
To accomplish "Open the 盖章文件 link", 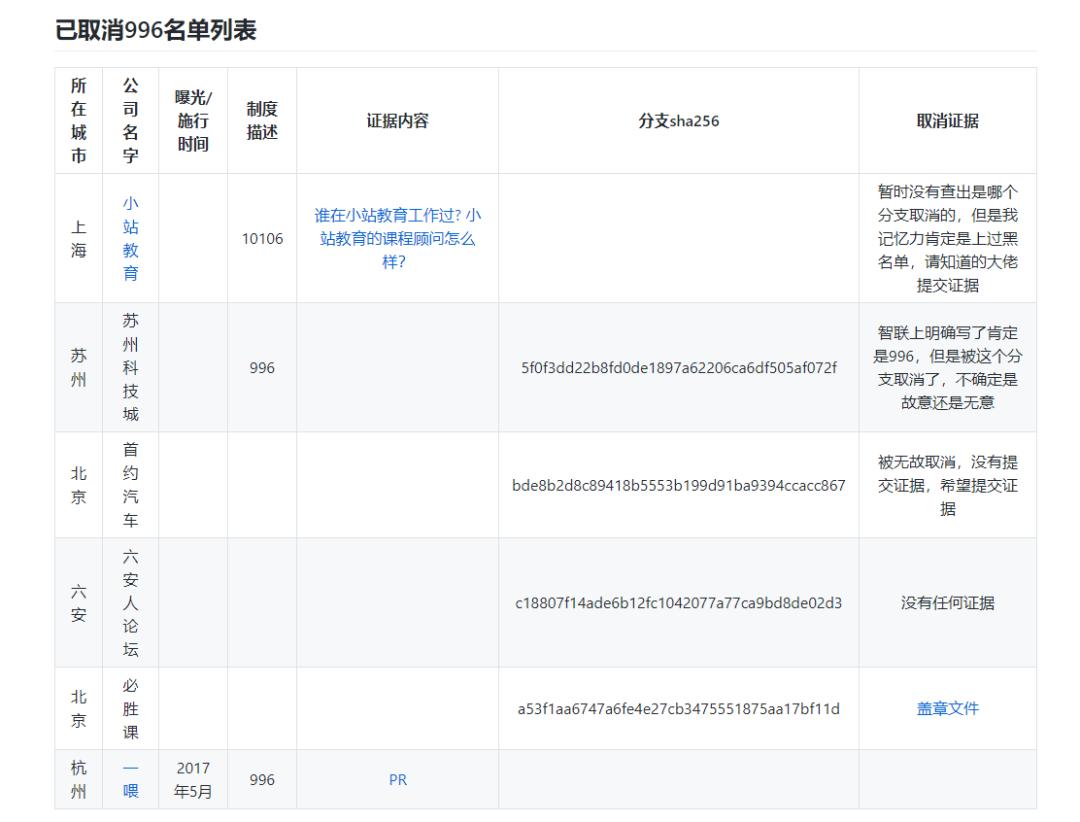I will point(947,709).
